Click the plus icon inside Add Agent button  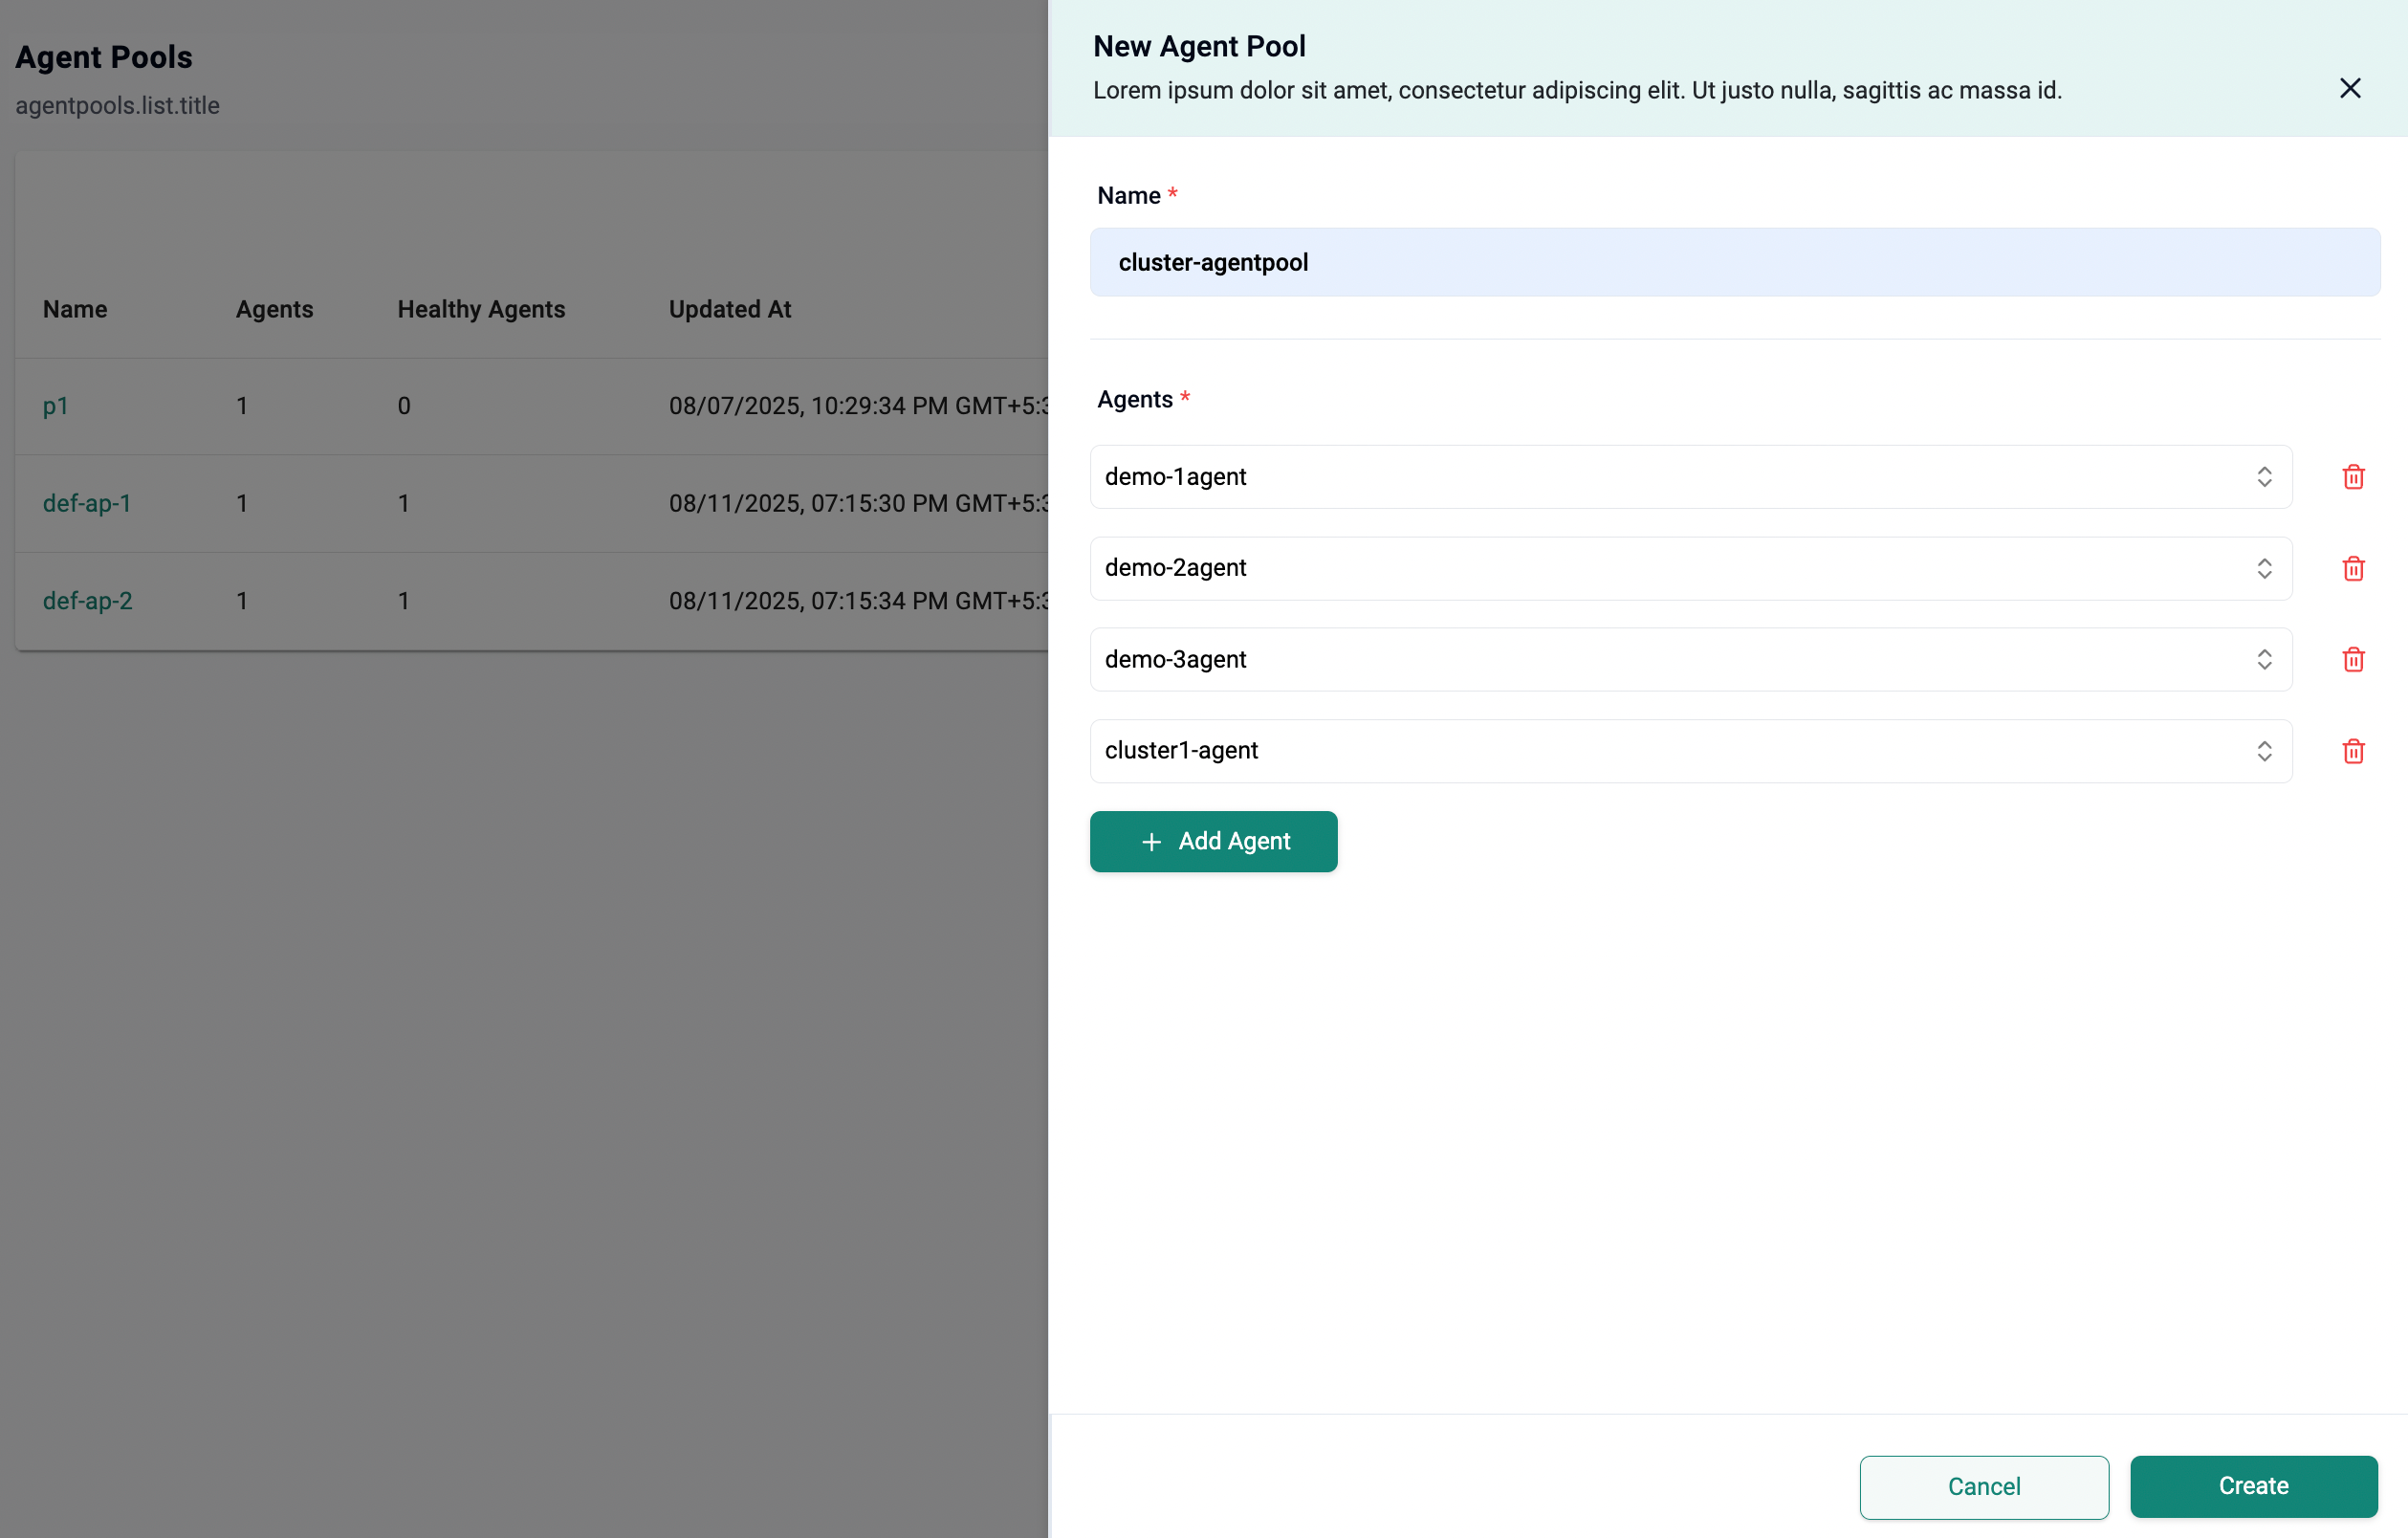1152,842
